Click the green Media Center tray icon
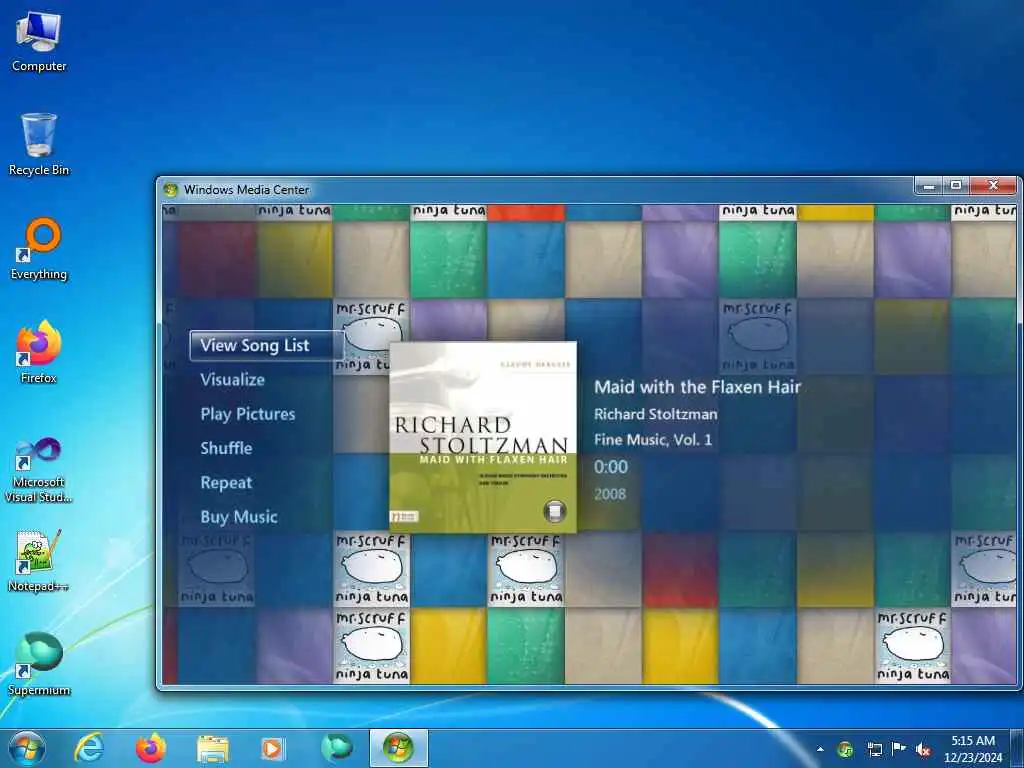 point(845,749)
